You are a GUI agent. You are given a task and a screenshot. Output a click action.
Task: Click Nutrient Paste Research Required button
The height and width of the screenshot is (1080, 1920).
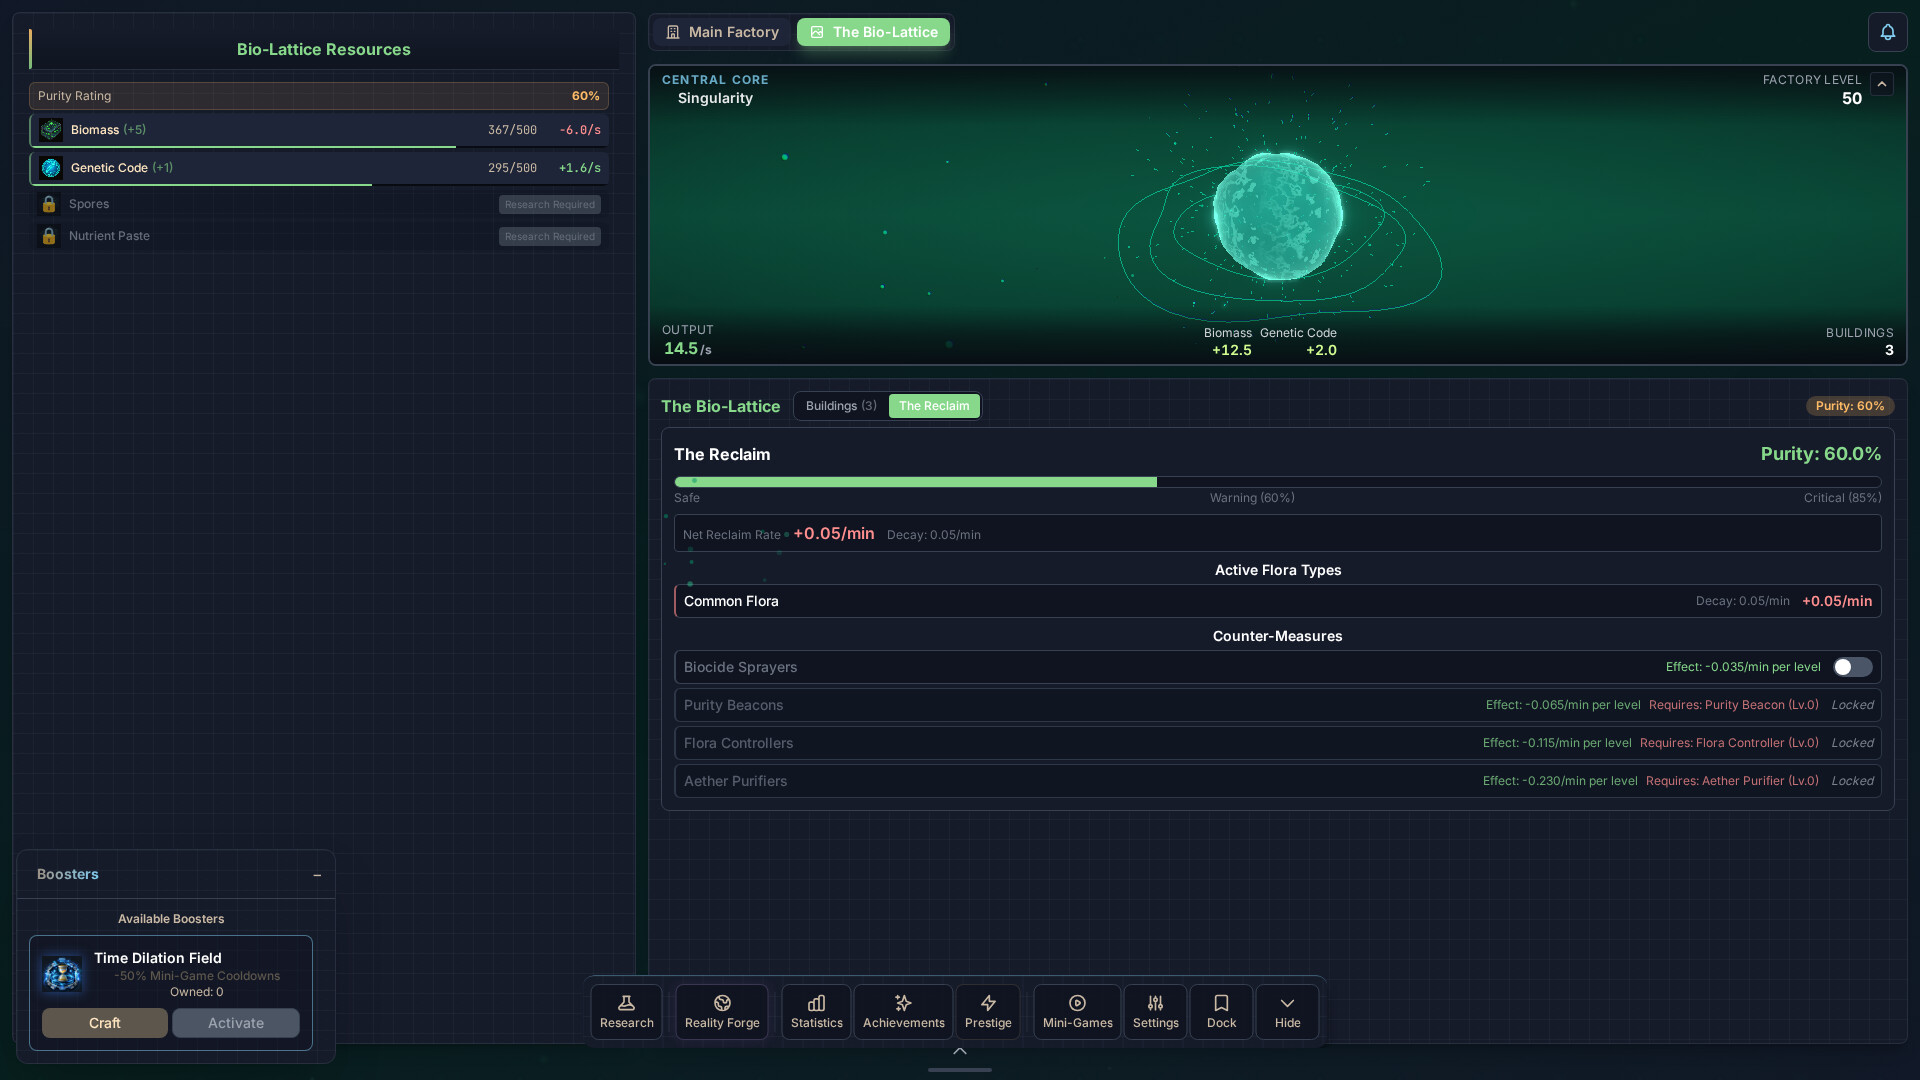click(x=550, y=236)
